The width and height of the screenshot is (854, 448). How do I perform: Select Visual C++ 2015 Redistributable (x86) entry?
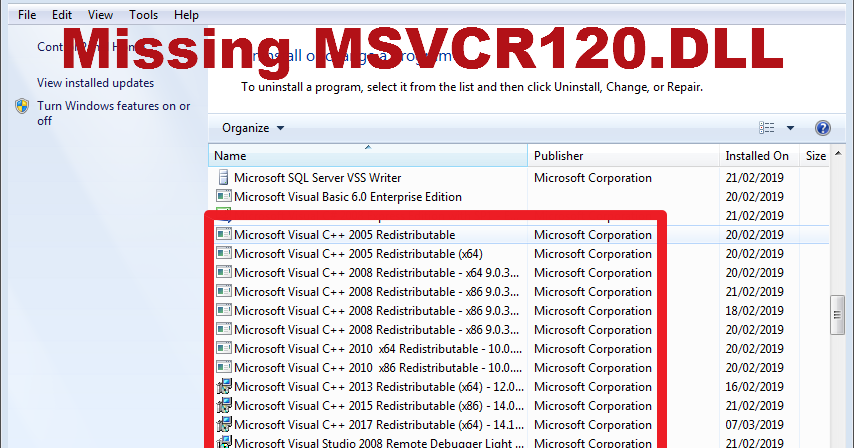(x=379, y=406)
